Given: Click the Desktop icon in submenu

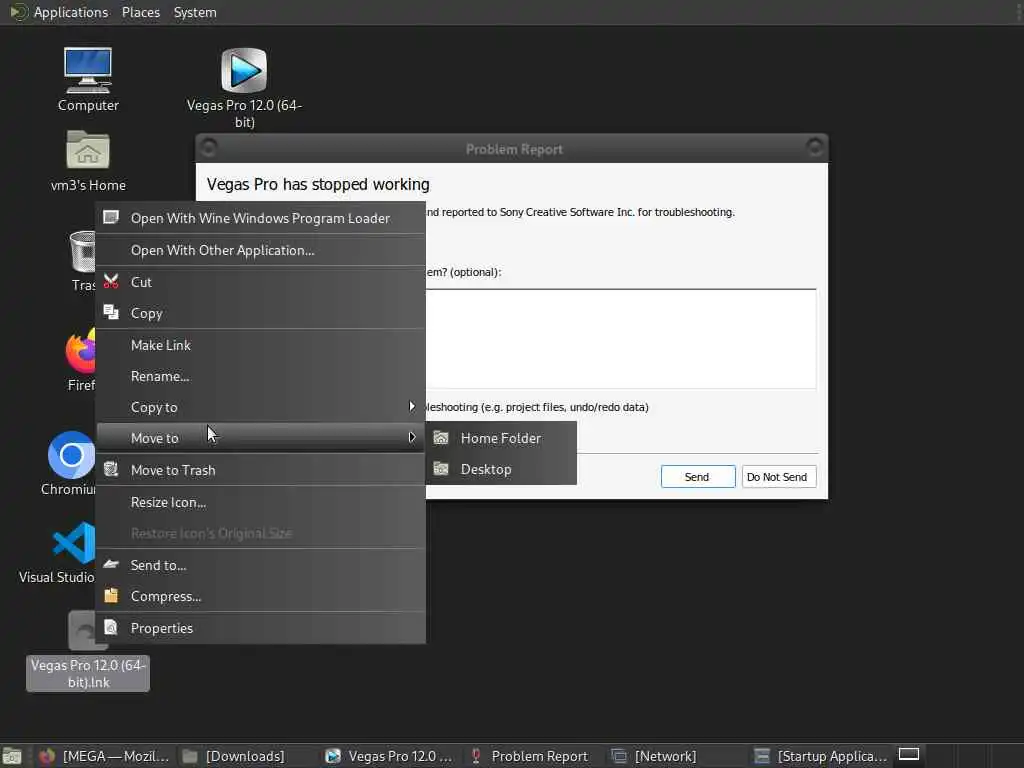Looking at the screenshot, I should (x=441, y=468).
